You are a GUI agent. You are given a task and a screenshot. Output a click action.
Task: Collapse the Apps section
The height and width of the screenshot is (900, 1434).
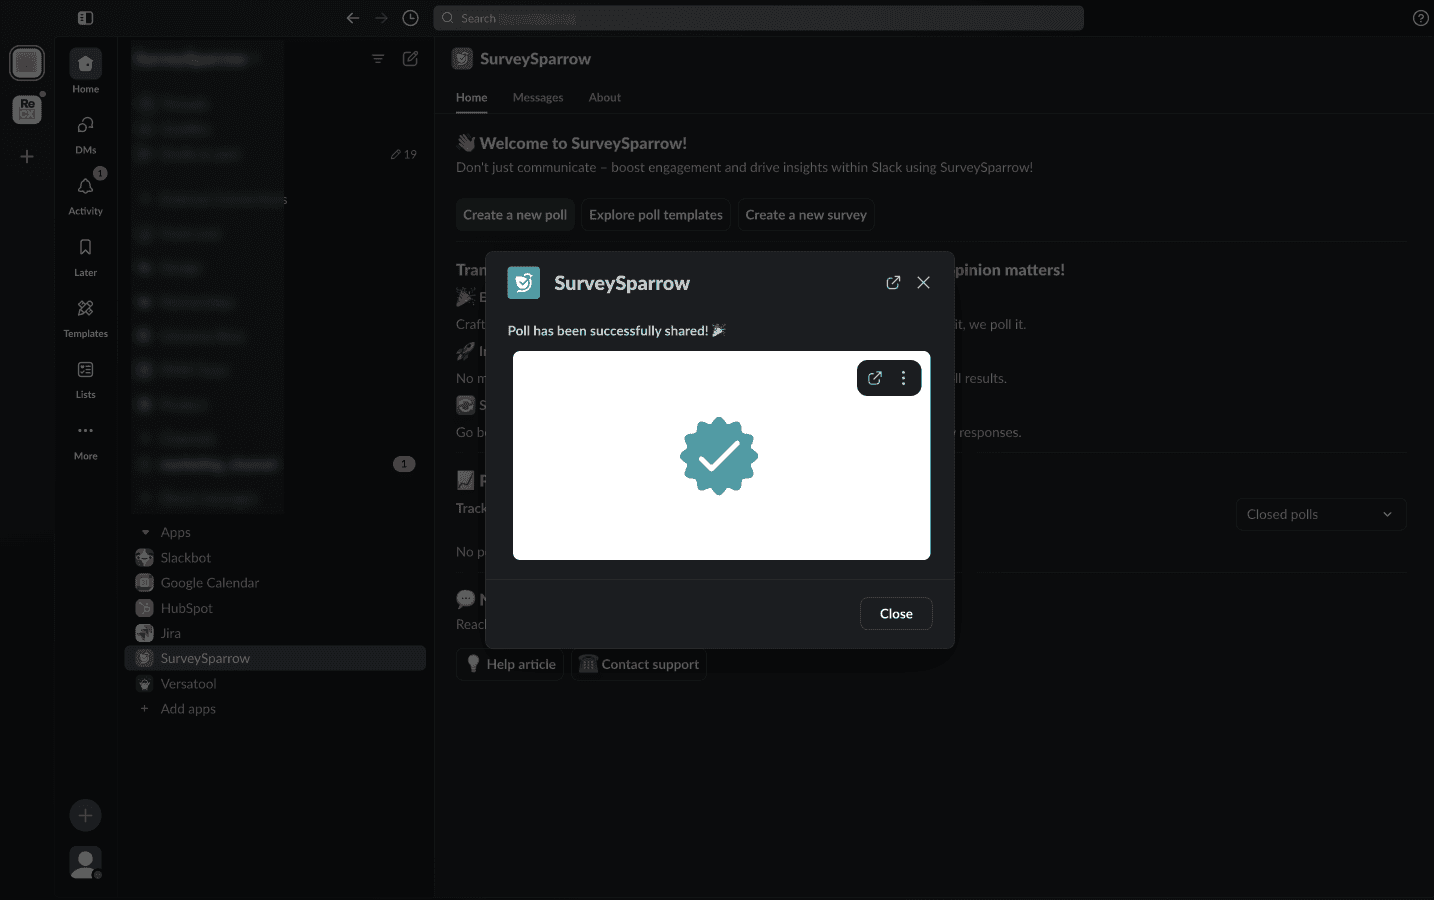[x=146, y=532]
